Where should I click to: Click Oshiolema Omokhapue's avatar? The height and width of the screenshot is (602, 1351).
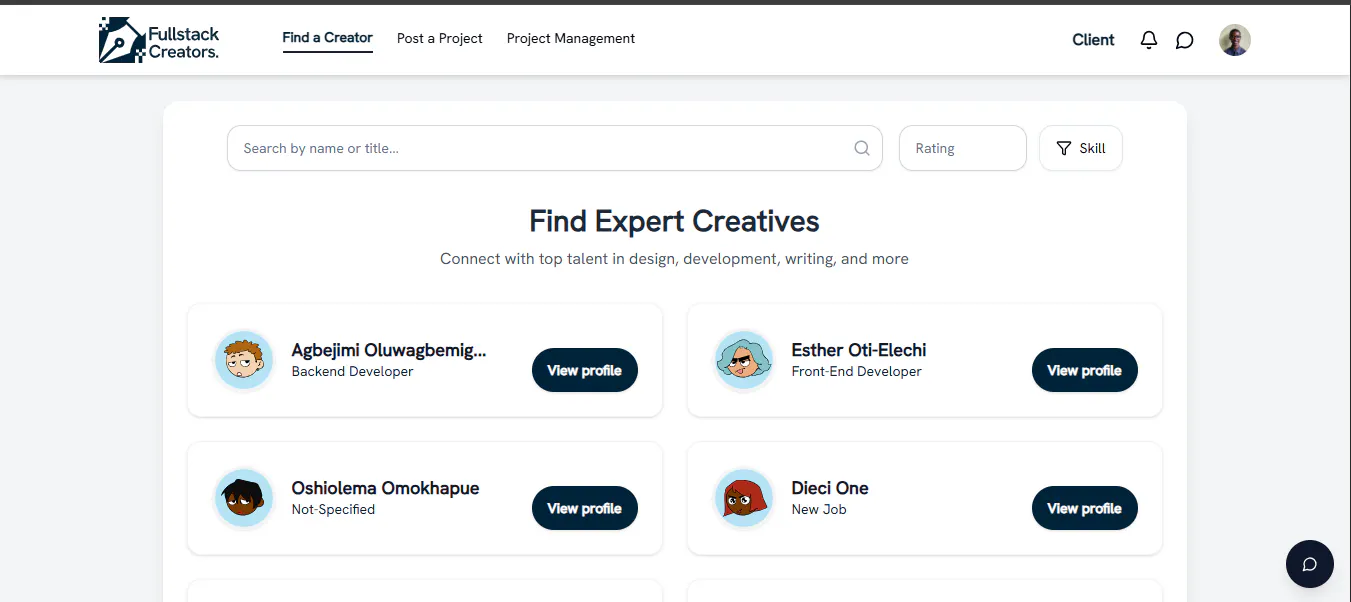pos(244,498)
